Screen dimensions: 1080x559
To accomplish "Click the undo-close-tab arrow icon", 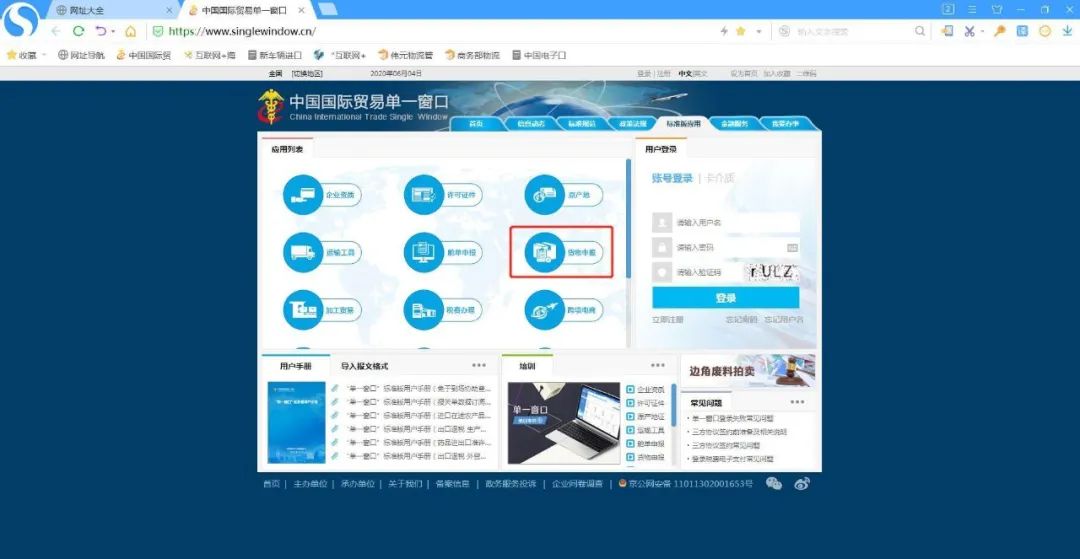I will [x=101, y=31].
